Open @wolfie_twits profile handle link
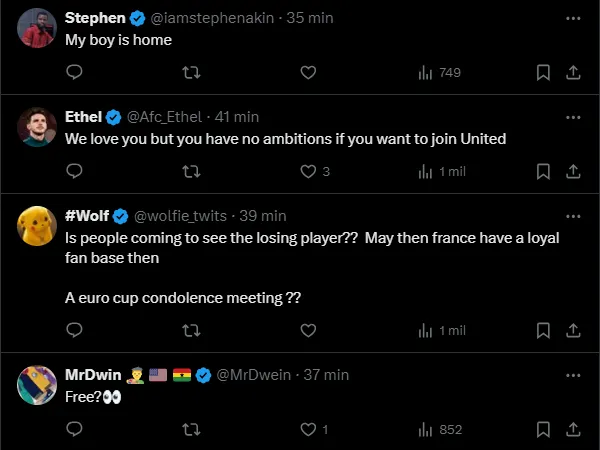Image resolution: width=600 pixels, height=450 pixels. click(181, 216)
